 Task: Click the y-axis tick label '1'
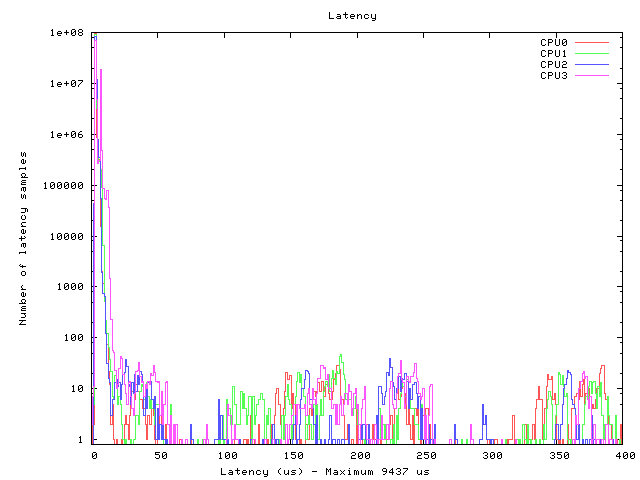tap(80, 440)
